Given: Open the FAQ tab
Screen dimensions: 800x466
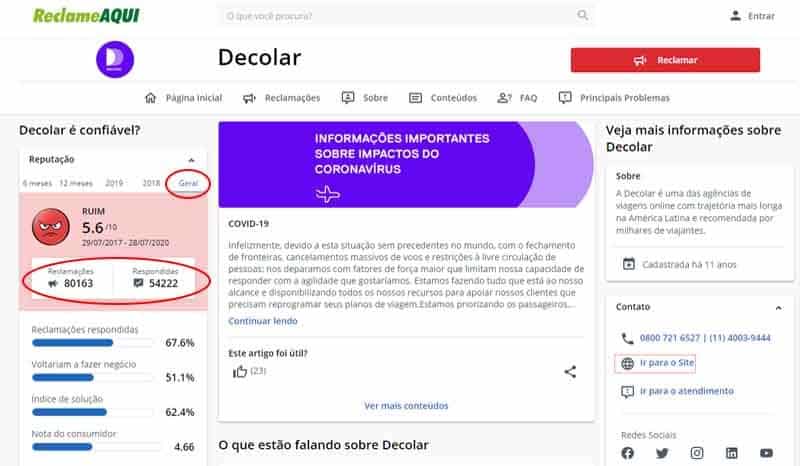Looking at the screenshot, I should tap(529, 98).
